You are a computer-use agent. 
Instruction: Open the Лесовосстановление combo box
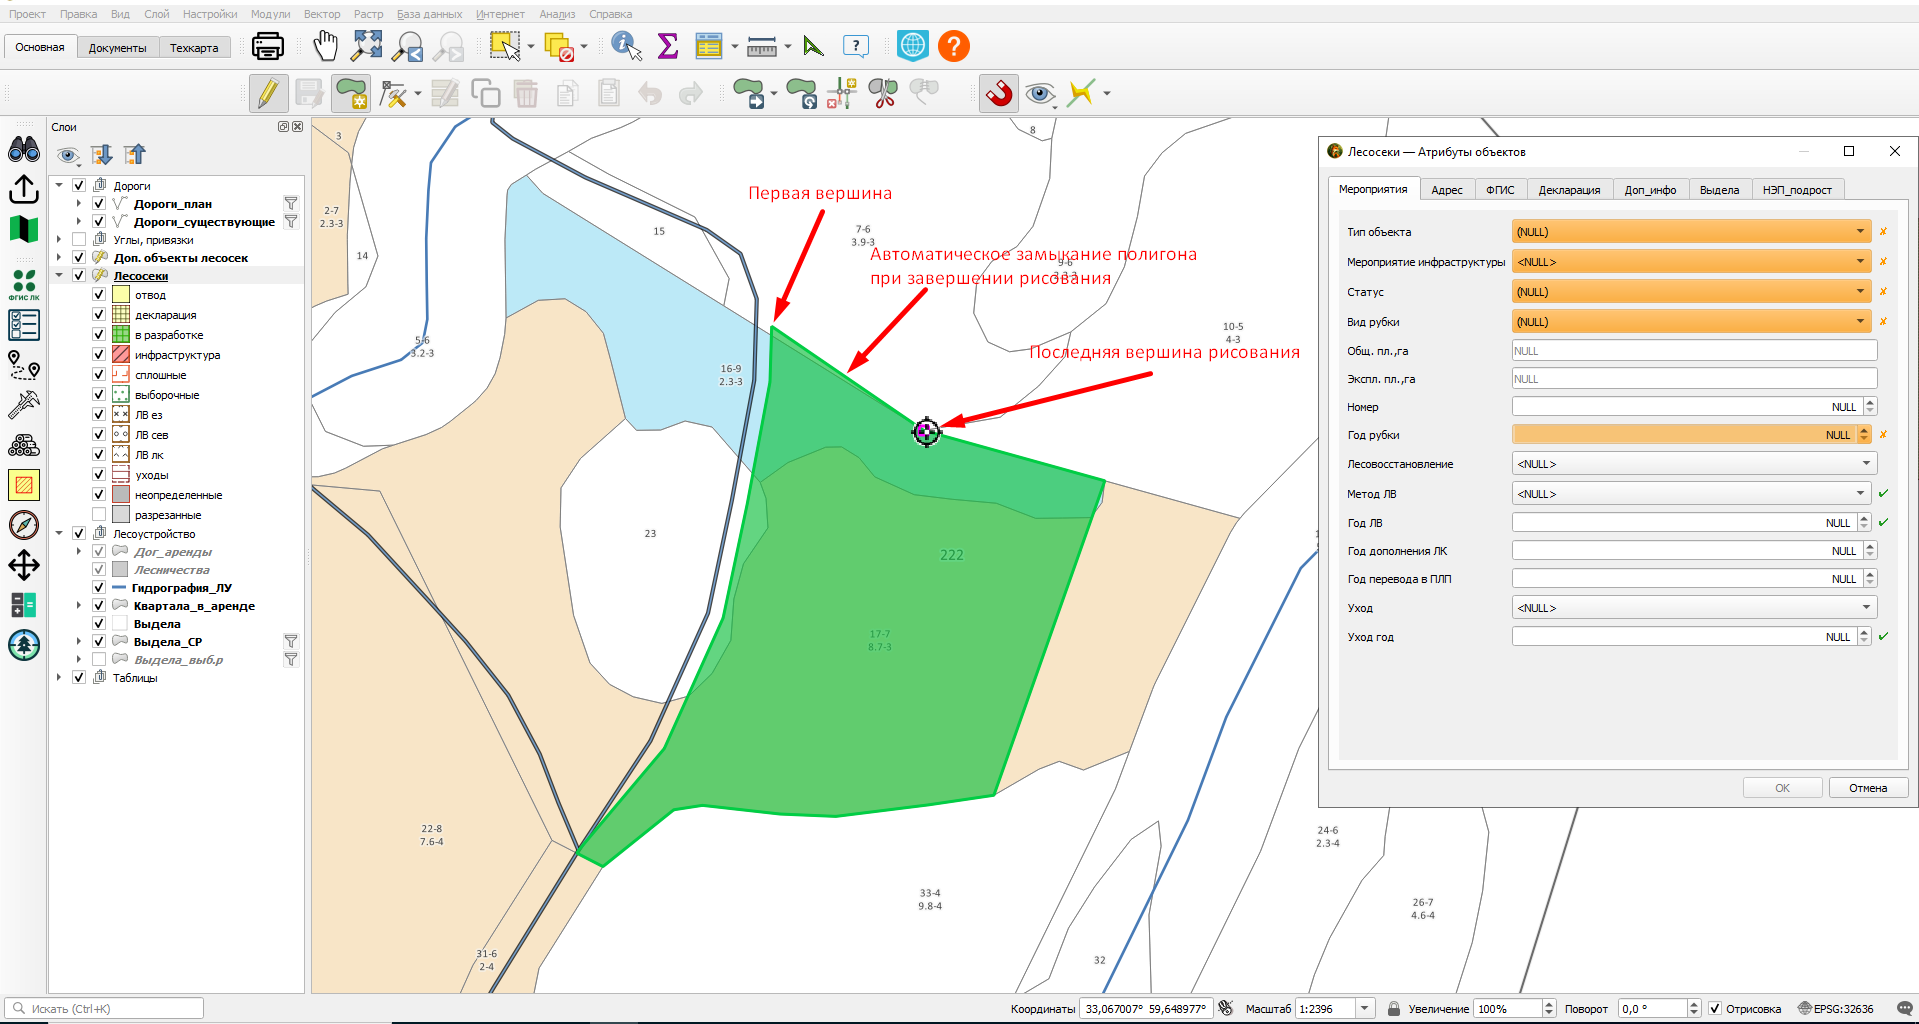[x=1694, y=464]
